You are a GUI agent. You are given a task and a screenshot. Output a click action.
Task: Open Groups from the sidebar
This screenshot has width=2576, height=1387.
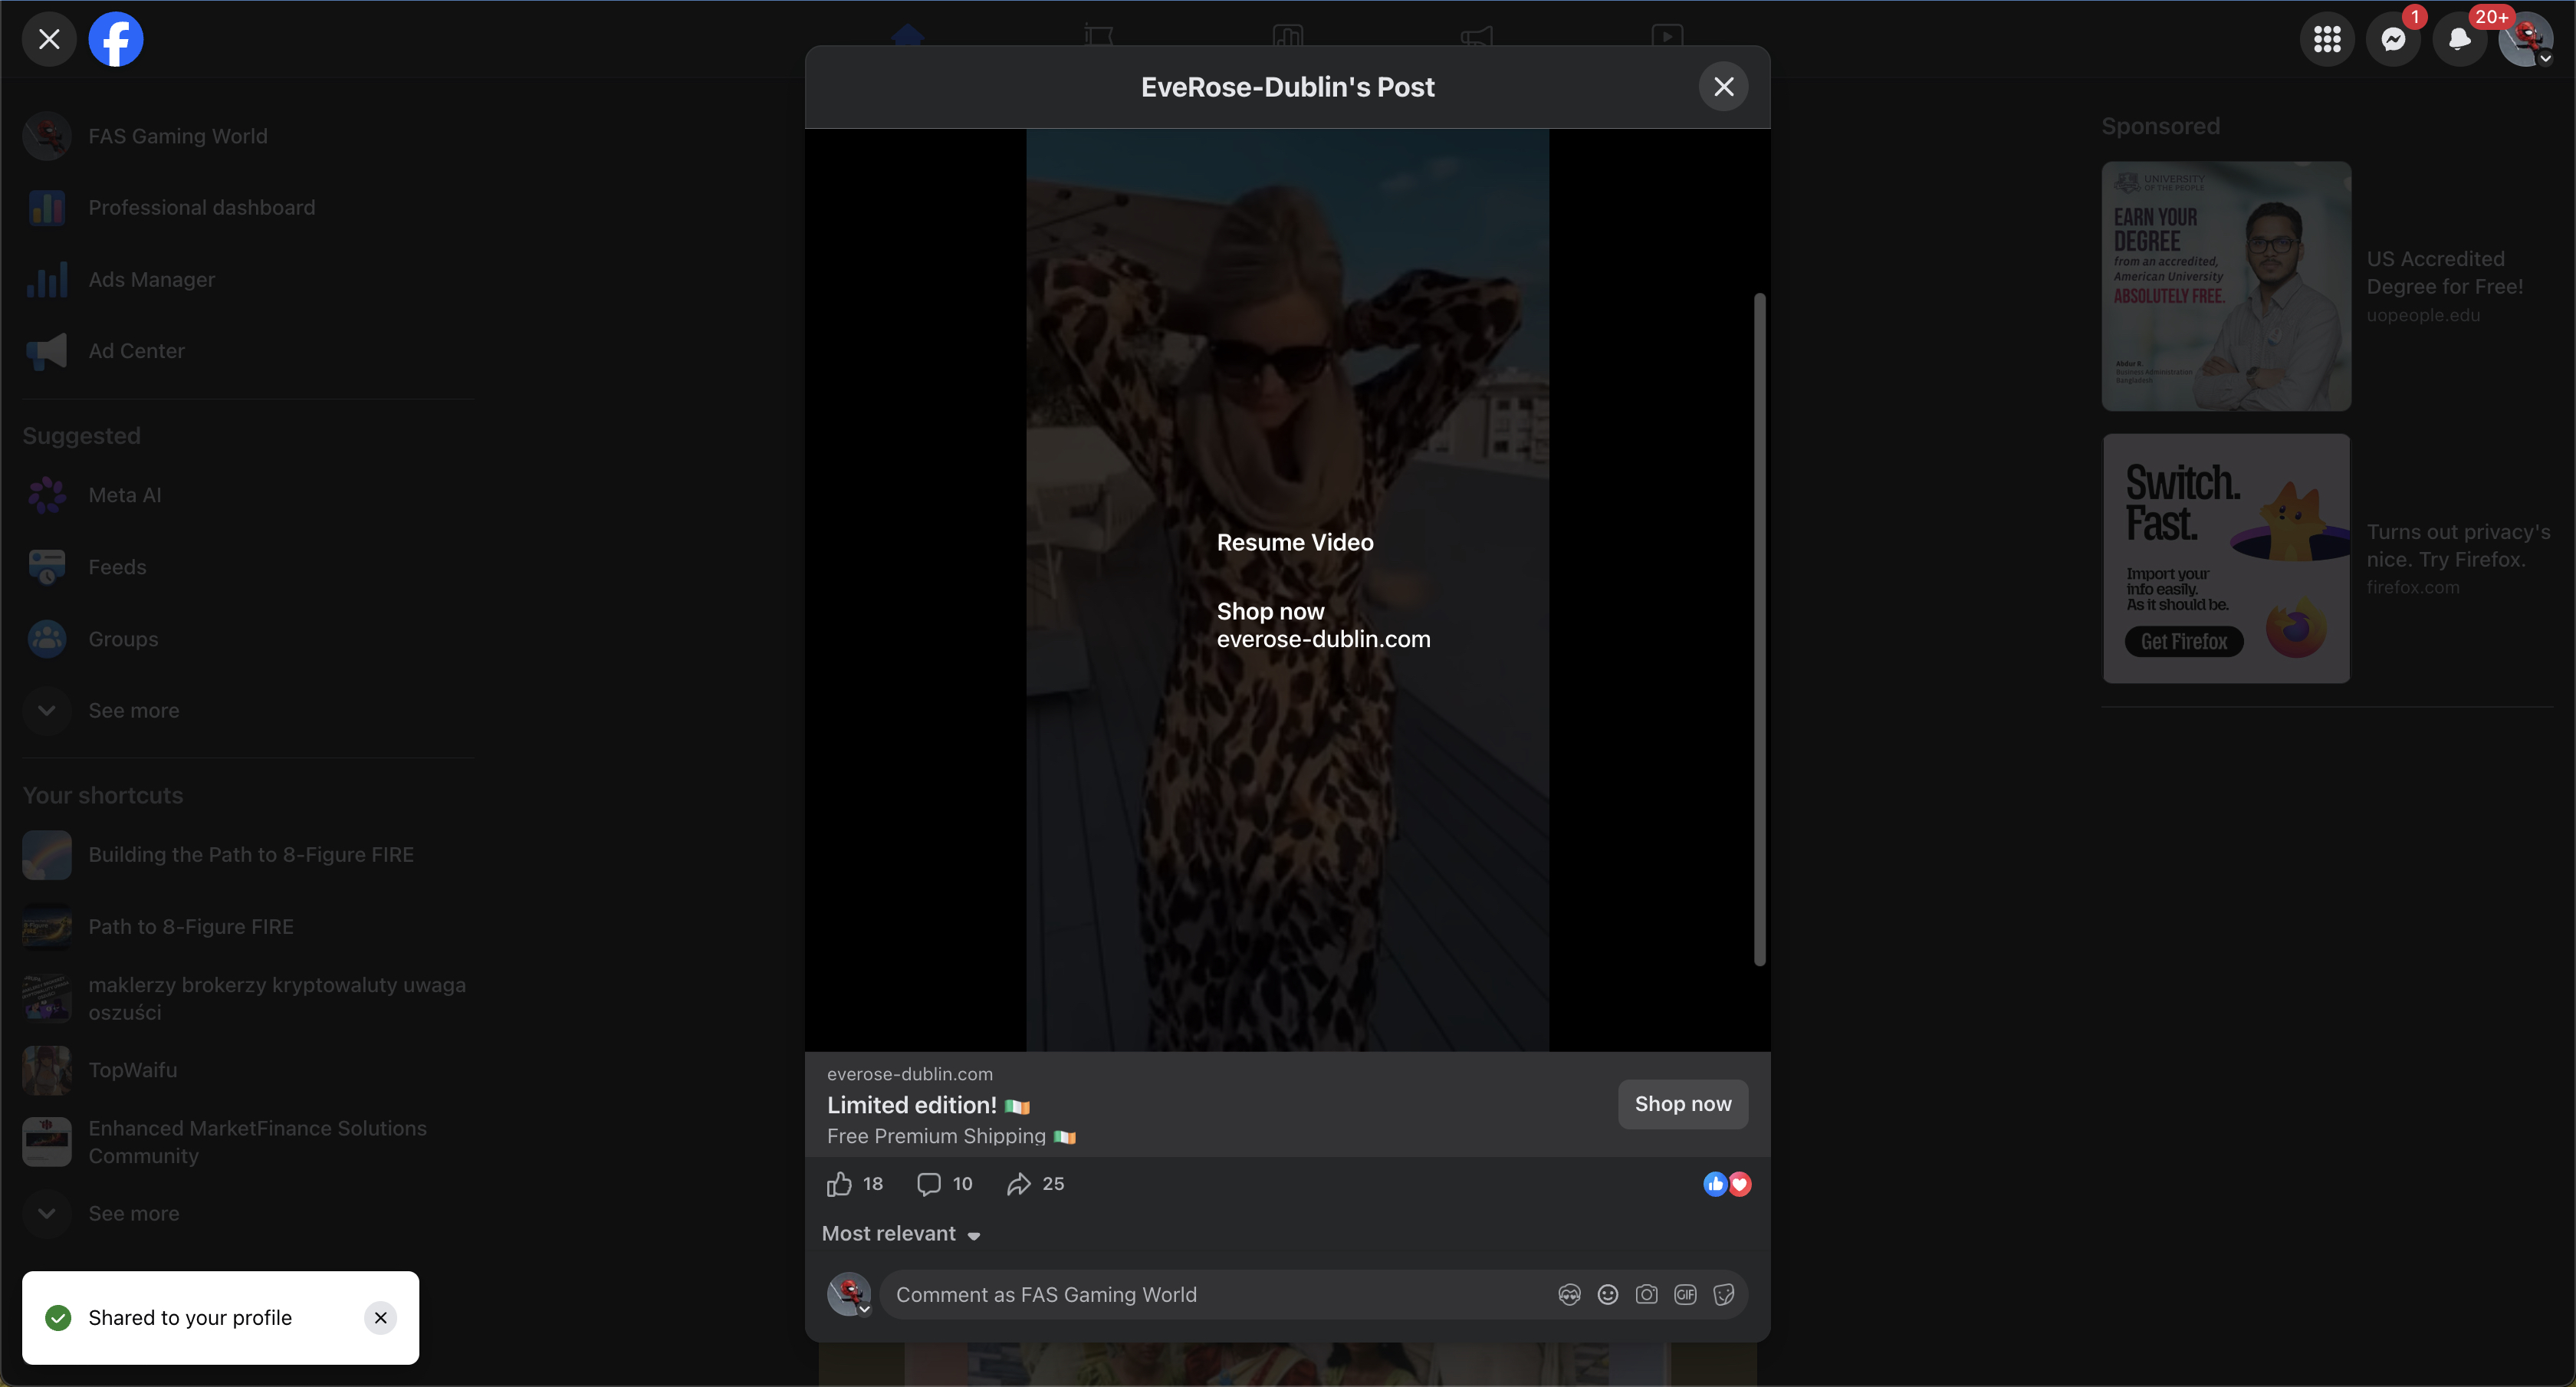click(x=248, y=639)
